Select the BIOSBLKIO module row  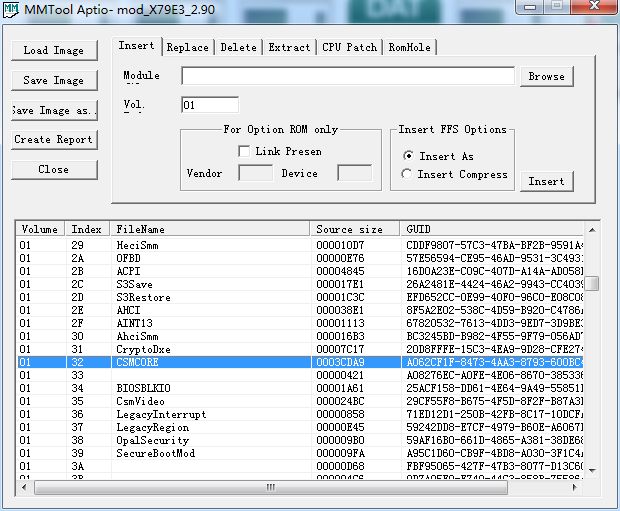click(x=301, y=388)
